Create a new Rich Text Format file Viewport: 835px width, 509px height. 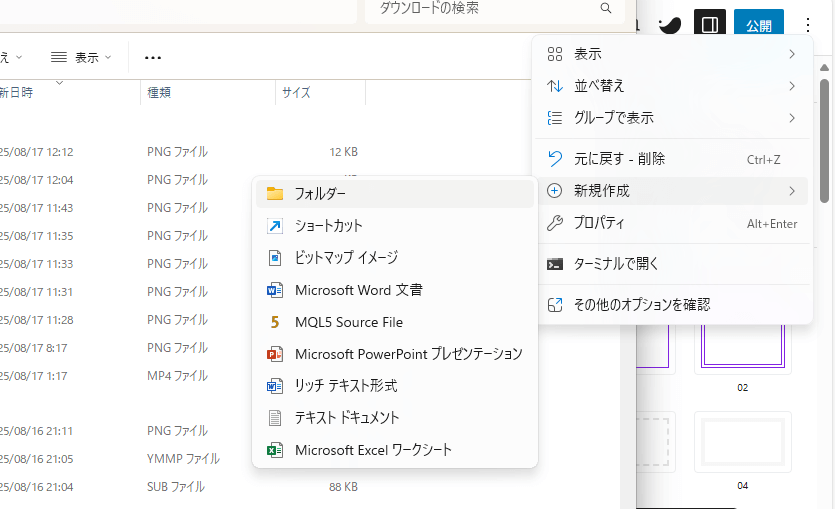345,386
